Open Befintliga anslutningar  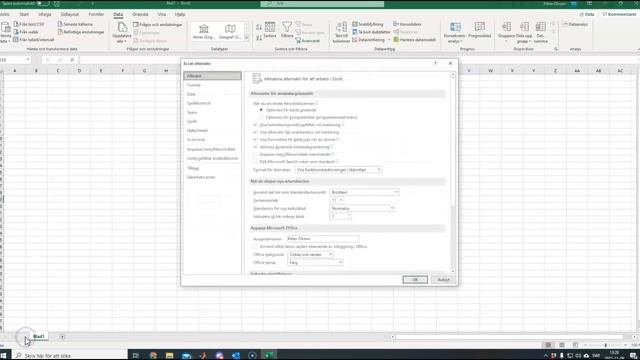(81, 32)
